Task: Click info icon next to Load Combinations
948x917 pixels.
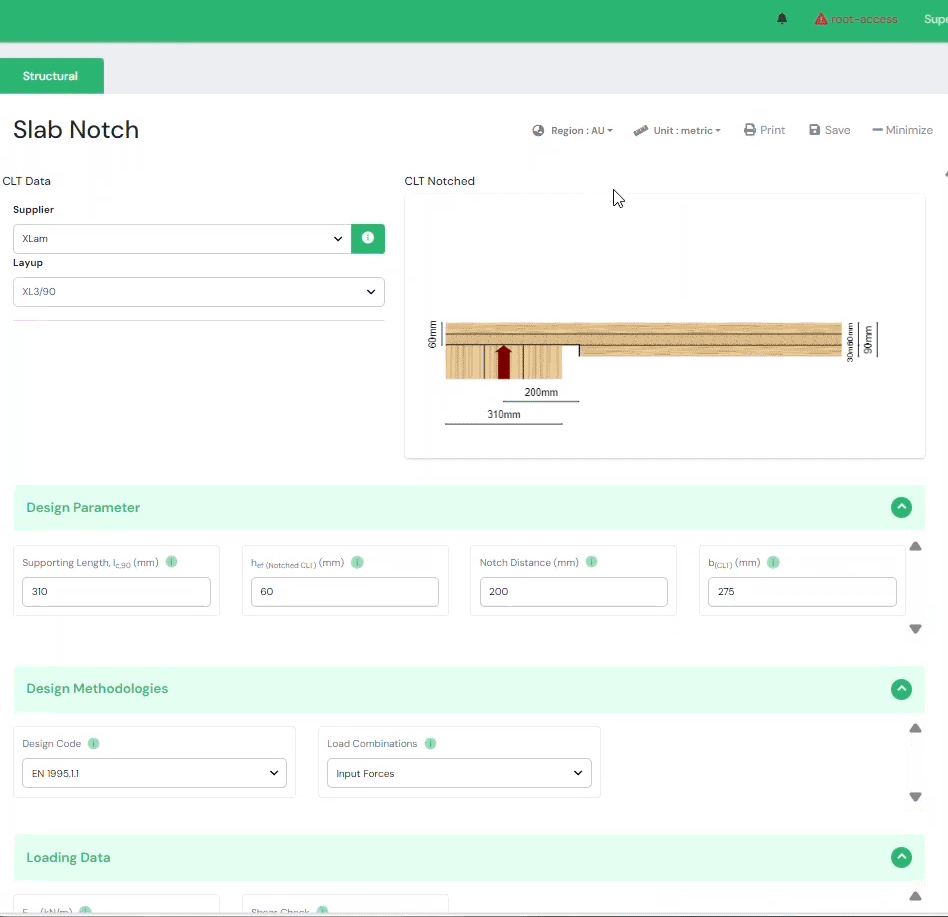Action: pyautogui.click(x=430, y=744)
